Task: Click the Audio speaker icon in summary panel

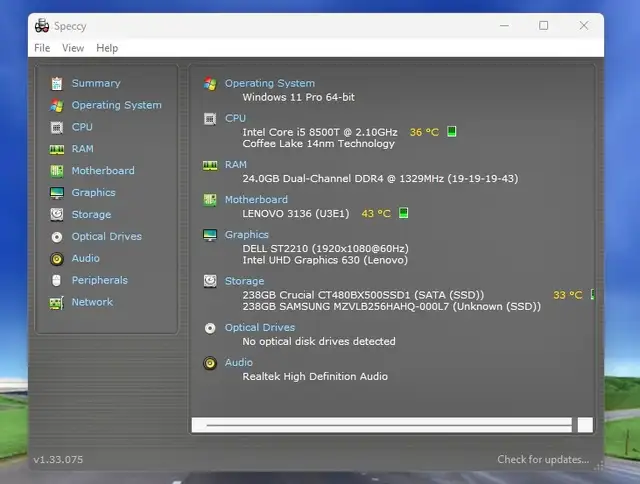Action: point(210,363)
